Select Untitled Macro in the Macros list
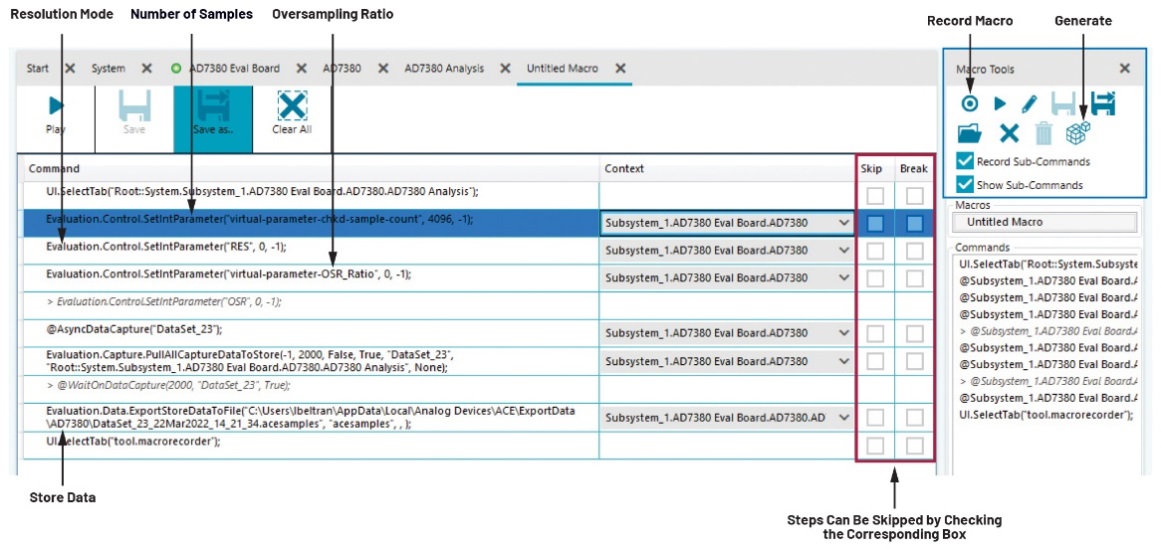Viewport: 1161px width, 550px height. tap(1043, 222)
